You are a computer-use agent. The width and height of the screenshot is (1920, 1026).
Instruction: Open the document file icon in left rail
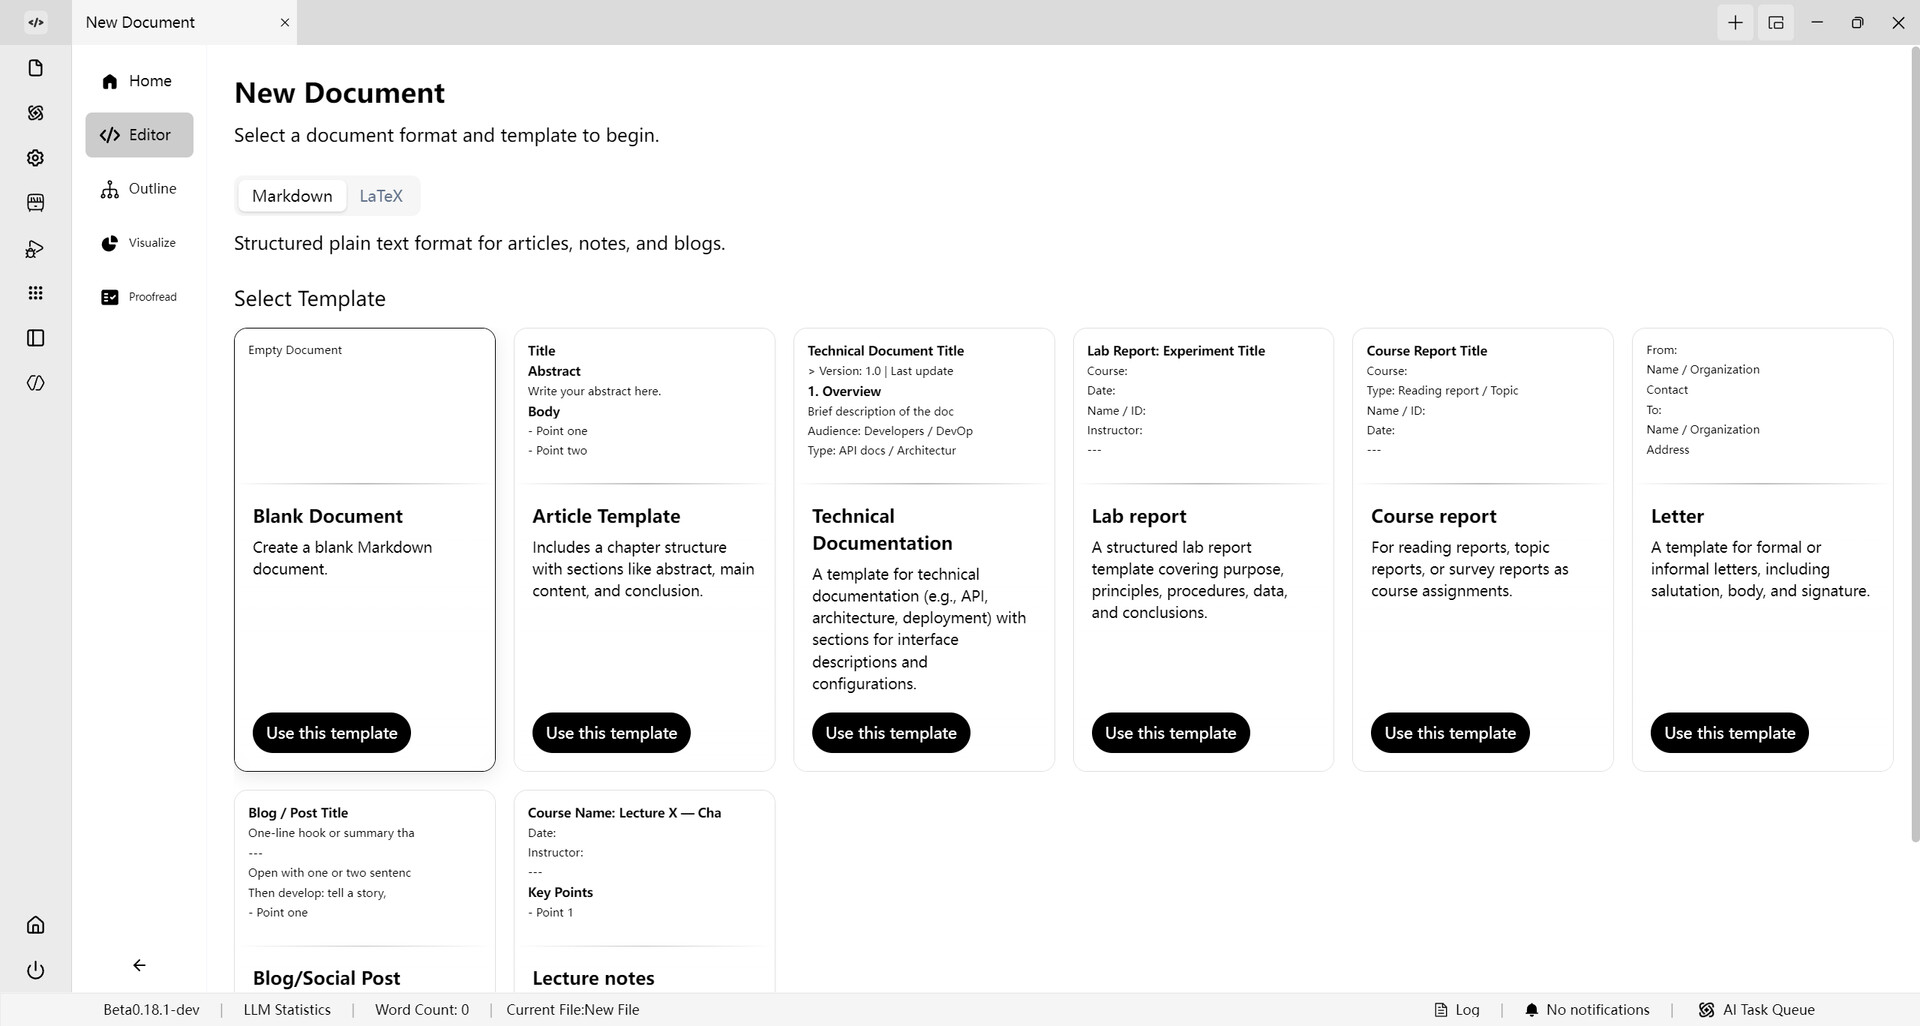36,68
